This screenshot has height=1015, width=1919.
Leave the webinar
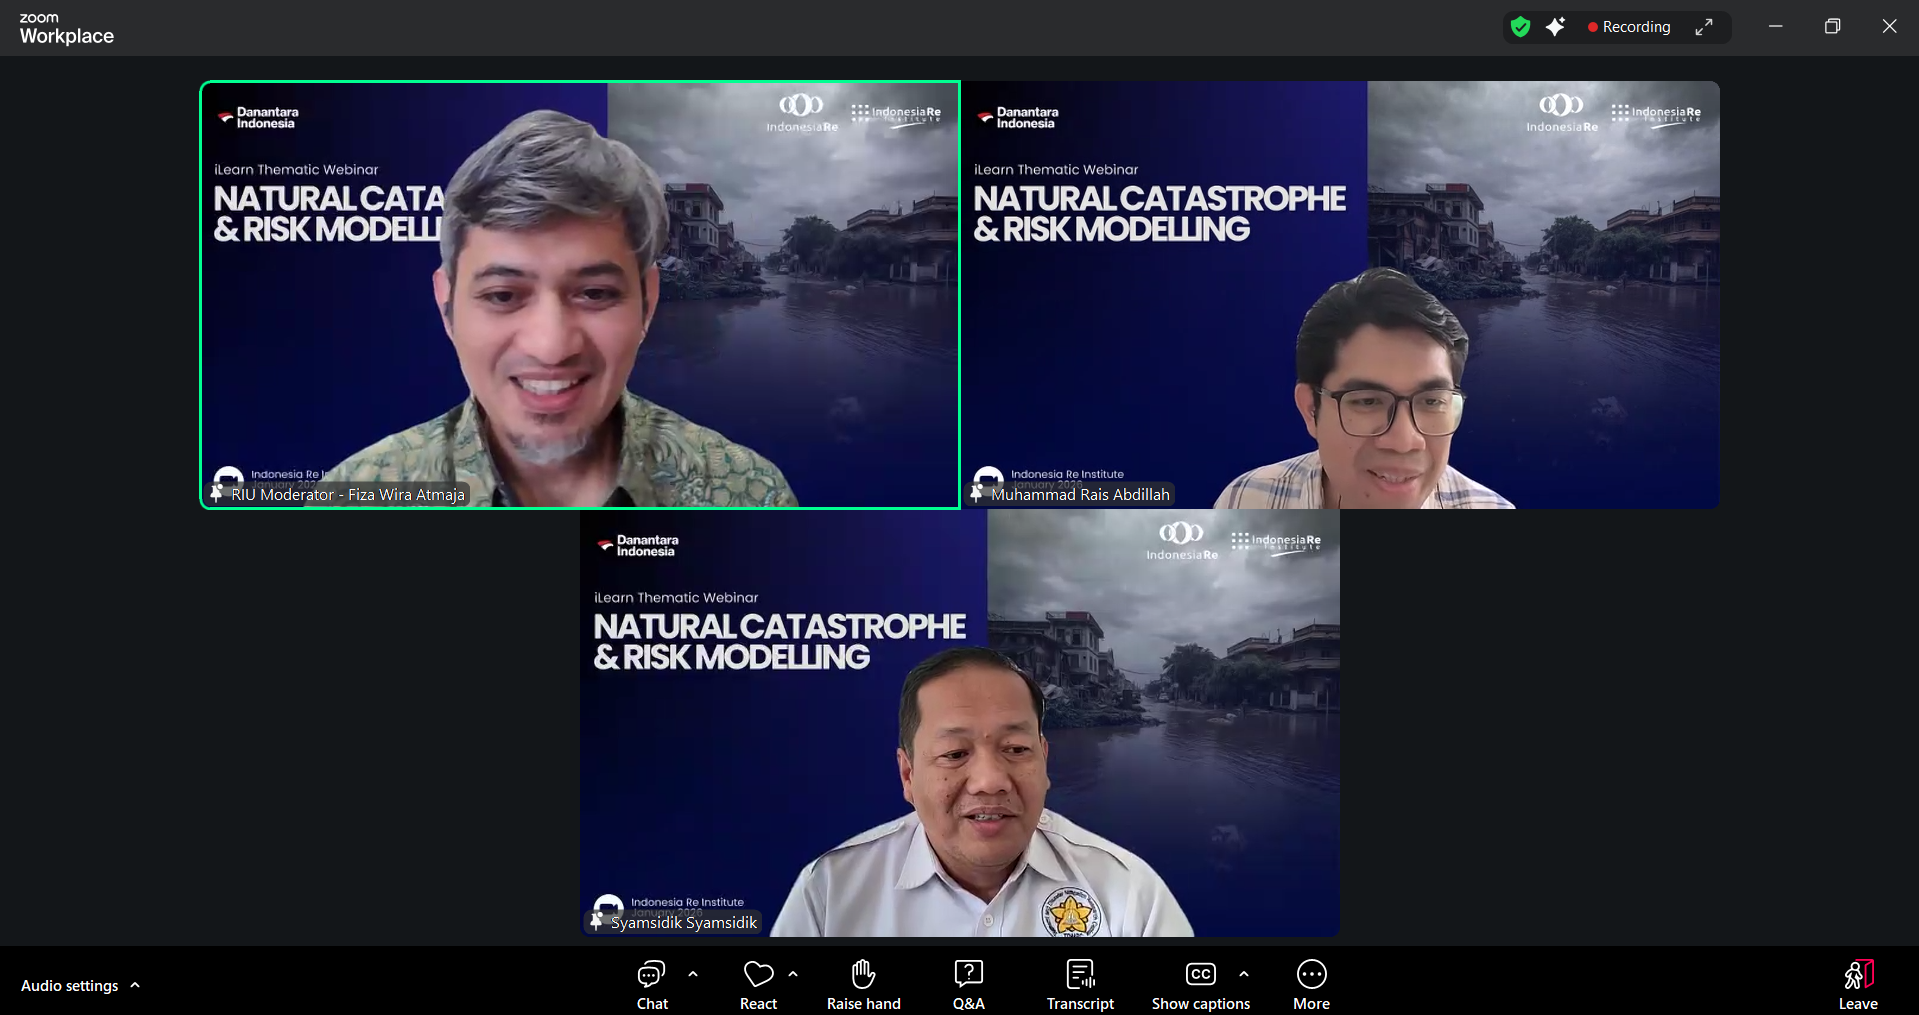1858,985
